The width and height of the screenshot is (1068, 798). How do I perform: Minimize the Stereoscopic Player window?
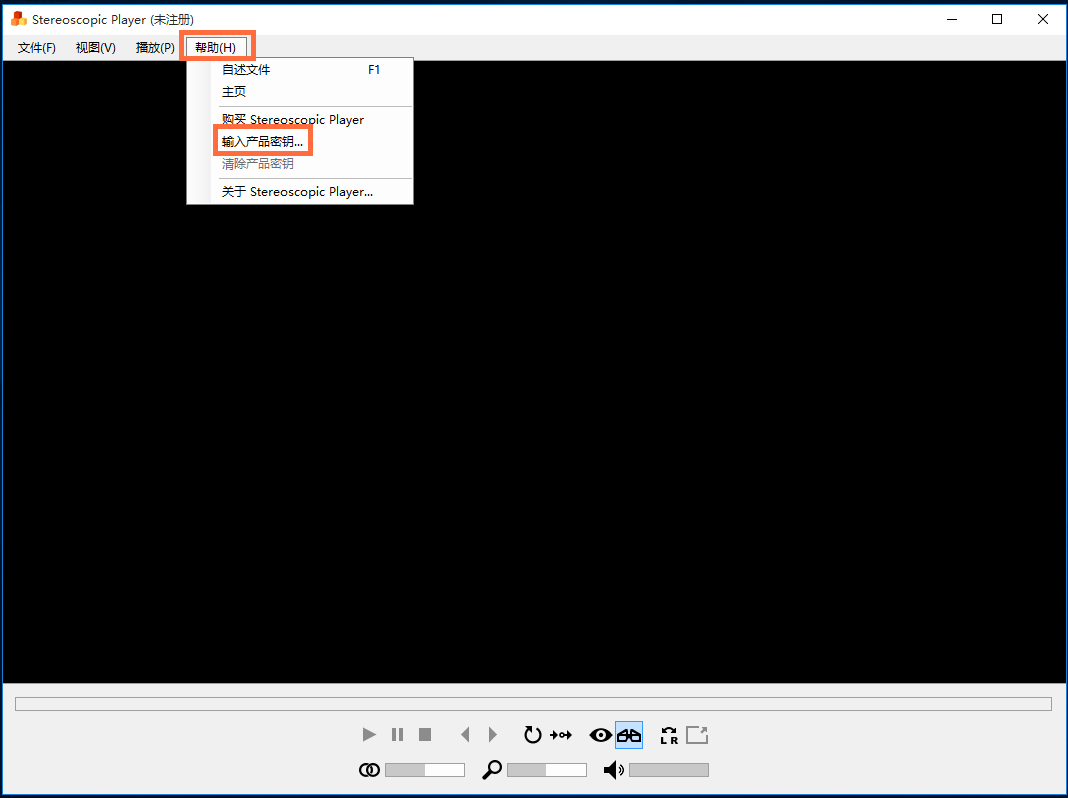952,19
